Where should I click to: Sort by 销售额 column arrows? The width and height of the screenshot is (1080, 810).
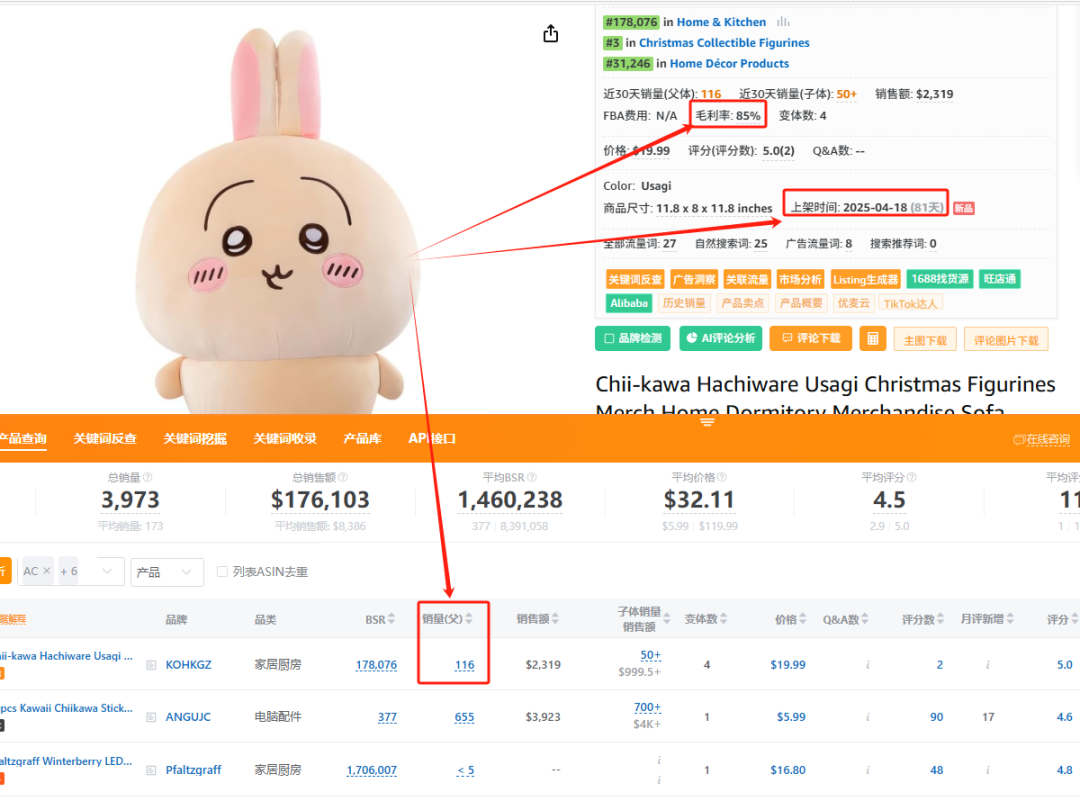(555, 619)
